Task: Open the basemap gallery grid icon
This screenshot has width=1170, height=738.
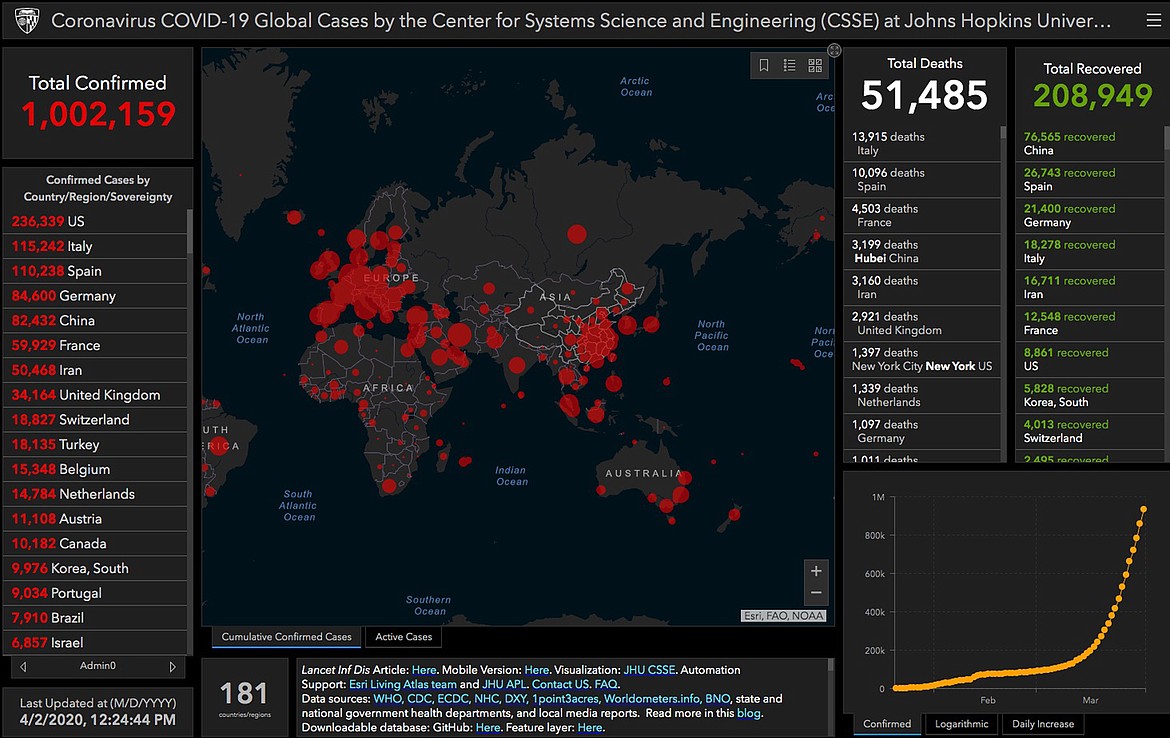Action: [815, 66]
